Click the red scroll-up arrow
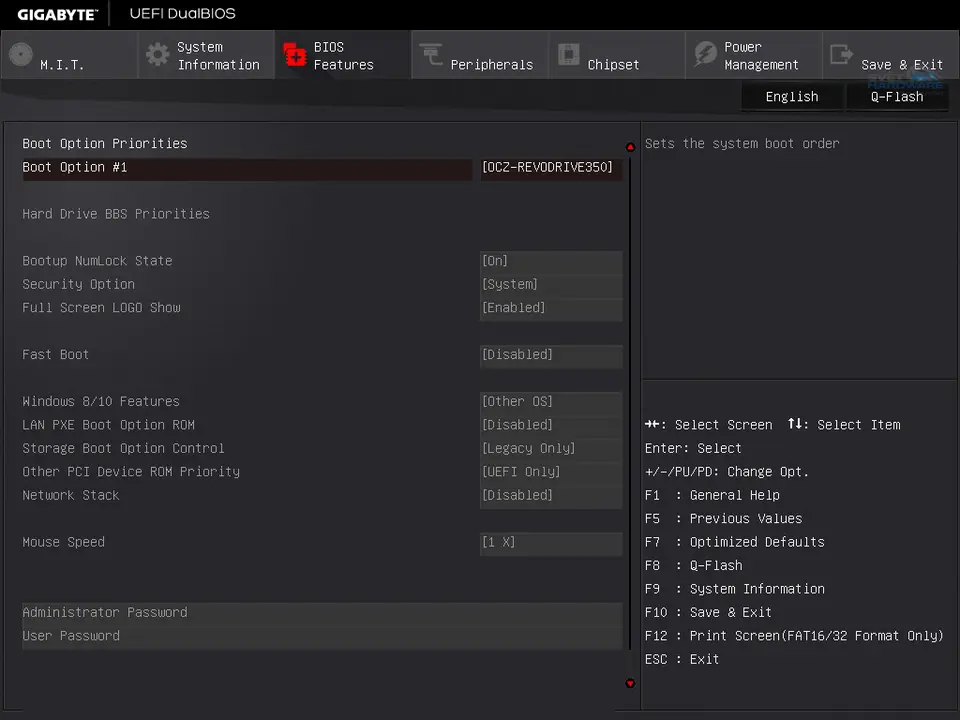This screenshot has width=960, height=720. click(630, 147)
